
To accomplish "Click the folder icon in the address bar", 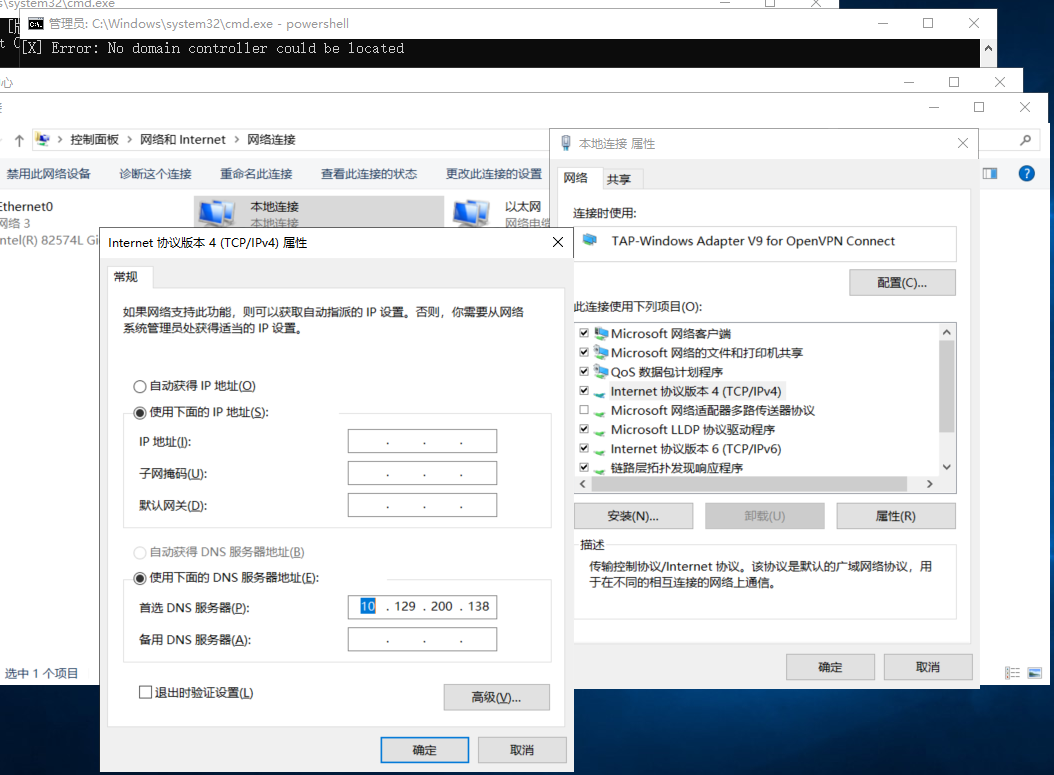I will click(42, 139).
